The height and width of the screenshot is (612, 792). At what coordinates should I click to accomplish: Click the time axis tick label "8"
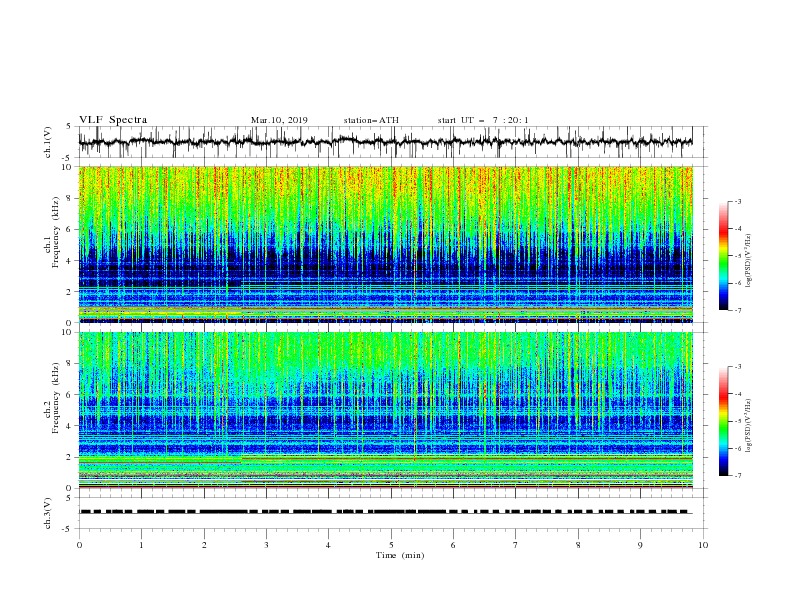click(x=578, y=545)
